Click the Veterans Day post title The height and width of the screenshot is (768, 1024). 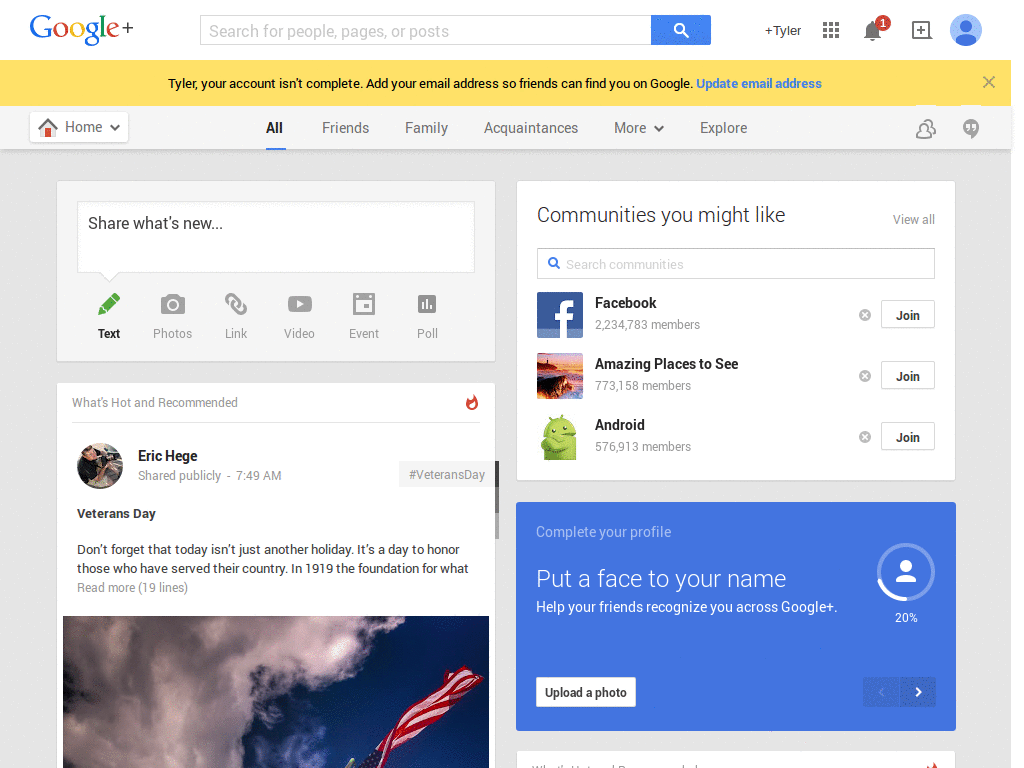[x=116, y=513]
